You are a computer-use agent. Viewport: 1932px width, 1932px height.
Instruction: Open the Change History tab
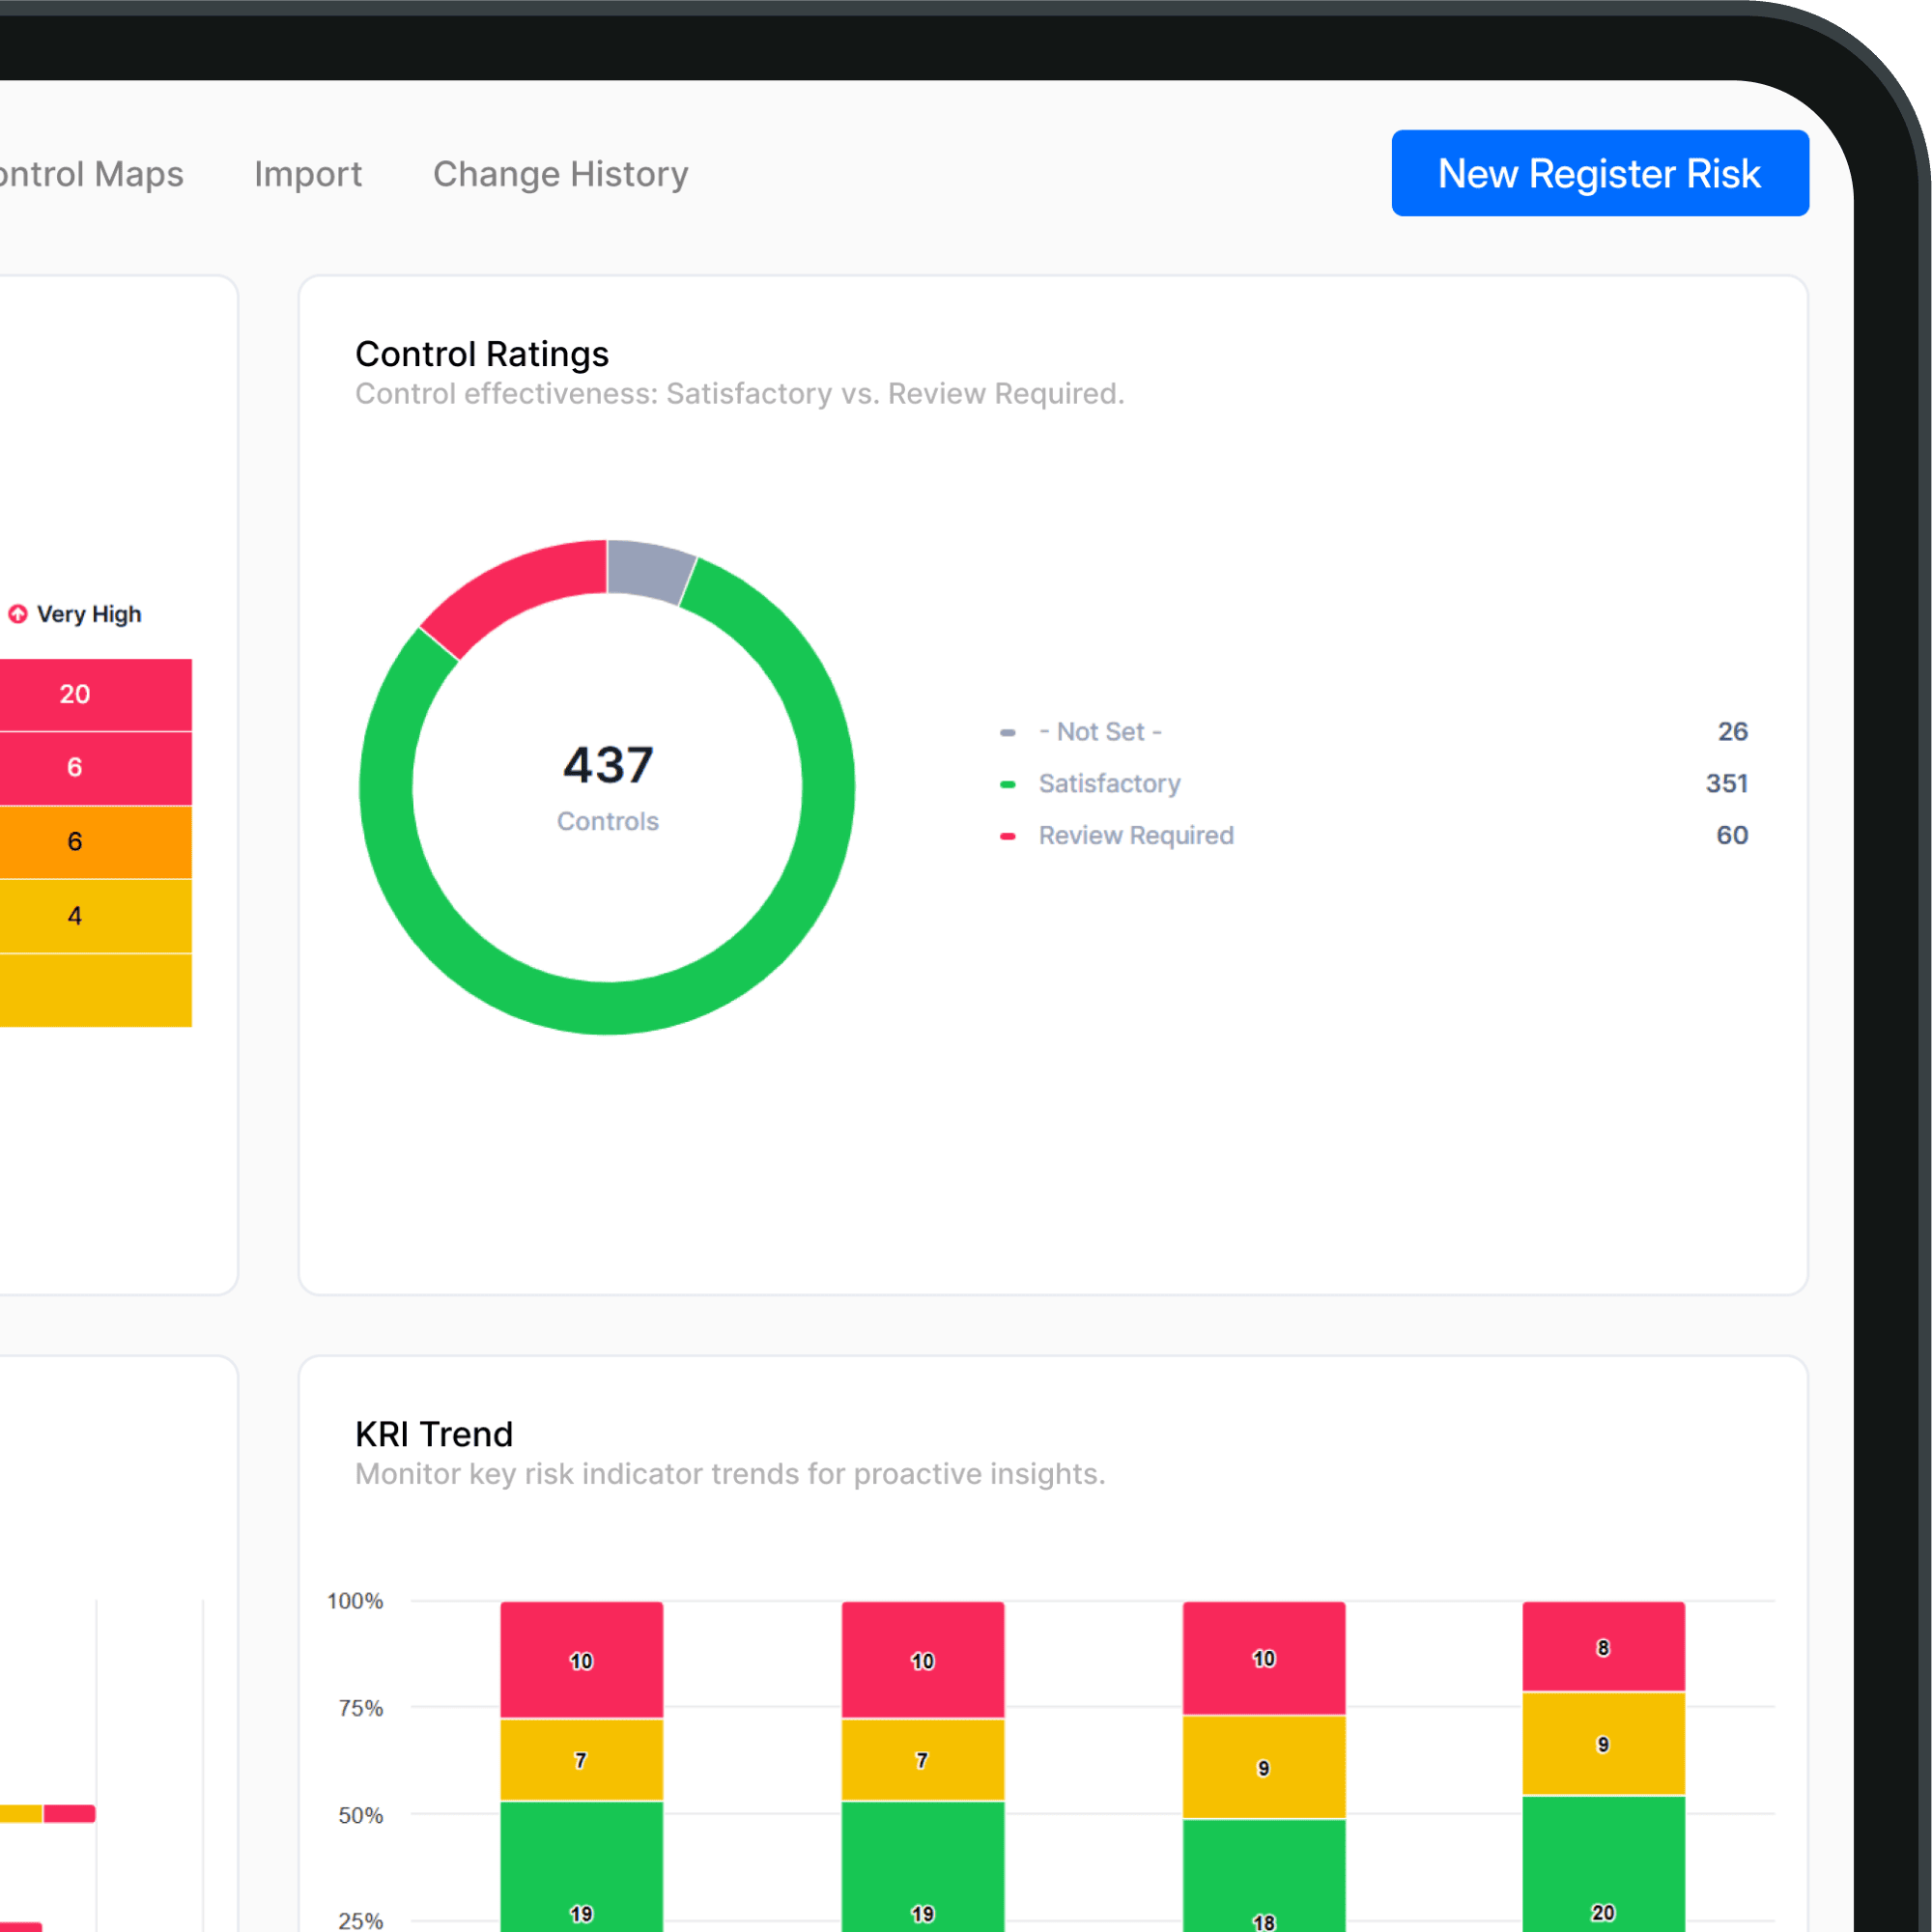[560, 174]
